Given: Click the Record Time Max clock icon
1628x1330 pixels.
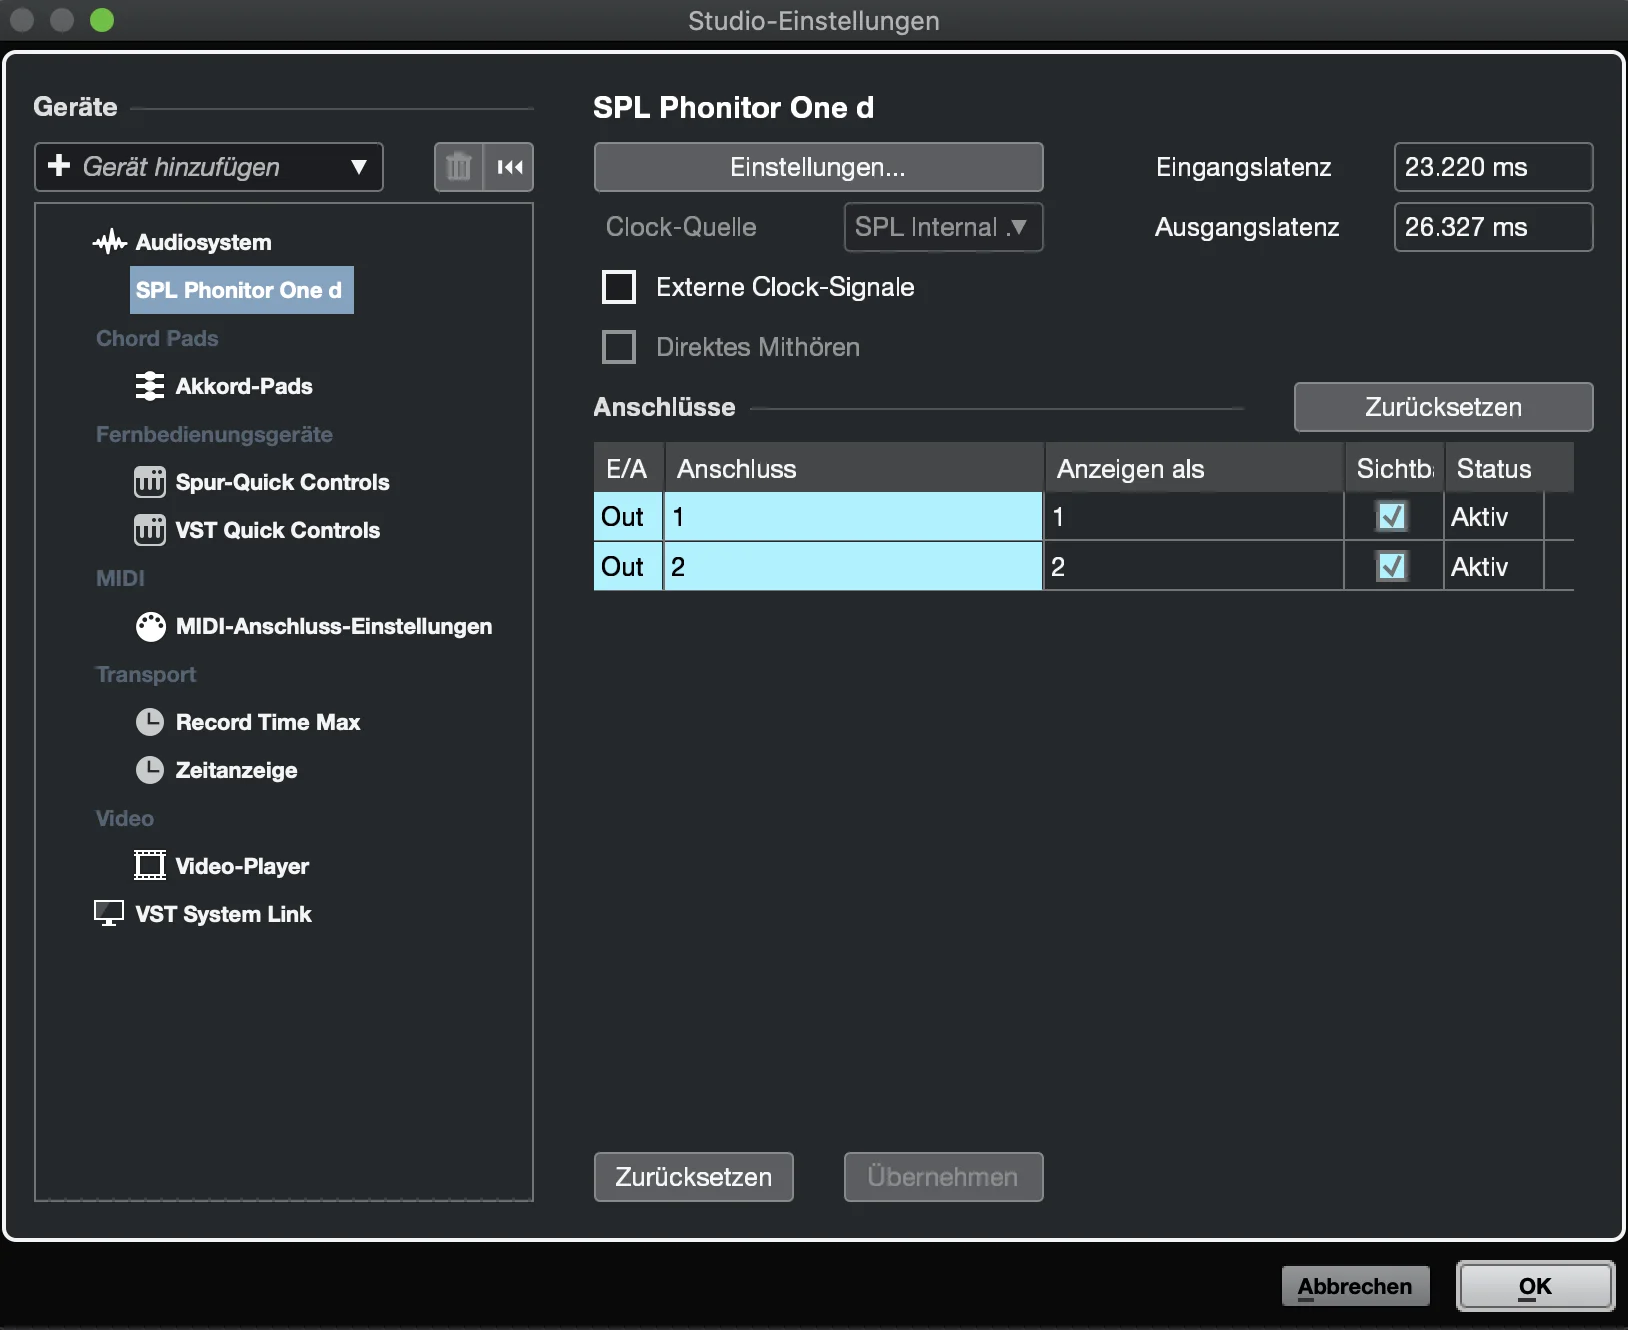Looking at the screenshot, I should 149,722.
